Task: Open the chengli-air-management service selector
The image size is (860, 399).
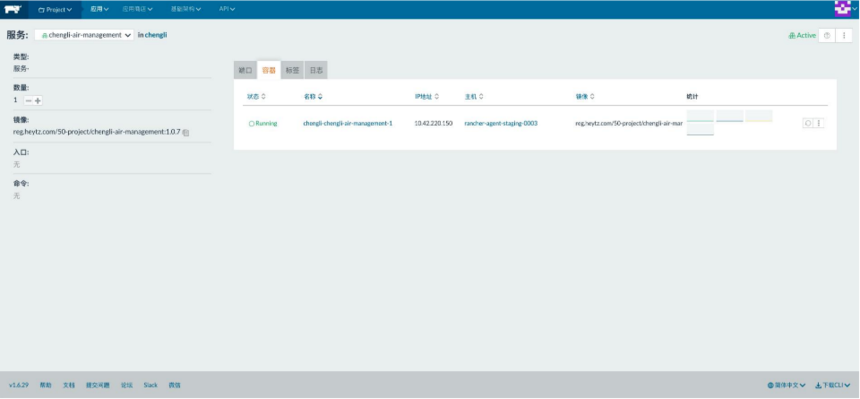Action: (x=84, y=35)
